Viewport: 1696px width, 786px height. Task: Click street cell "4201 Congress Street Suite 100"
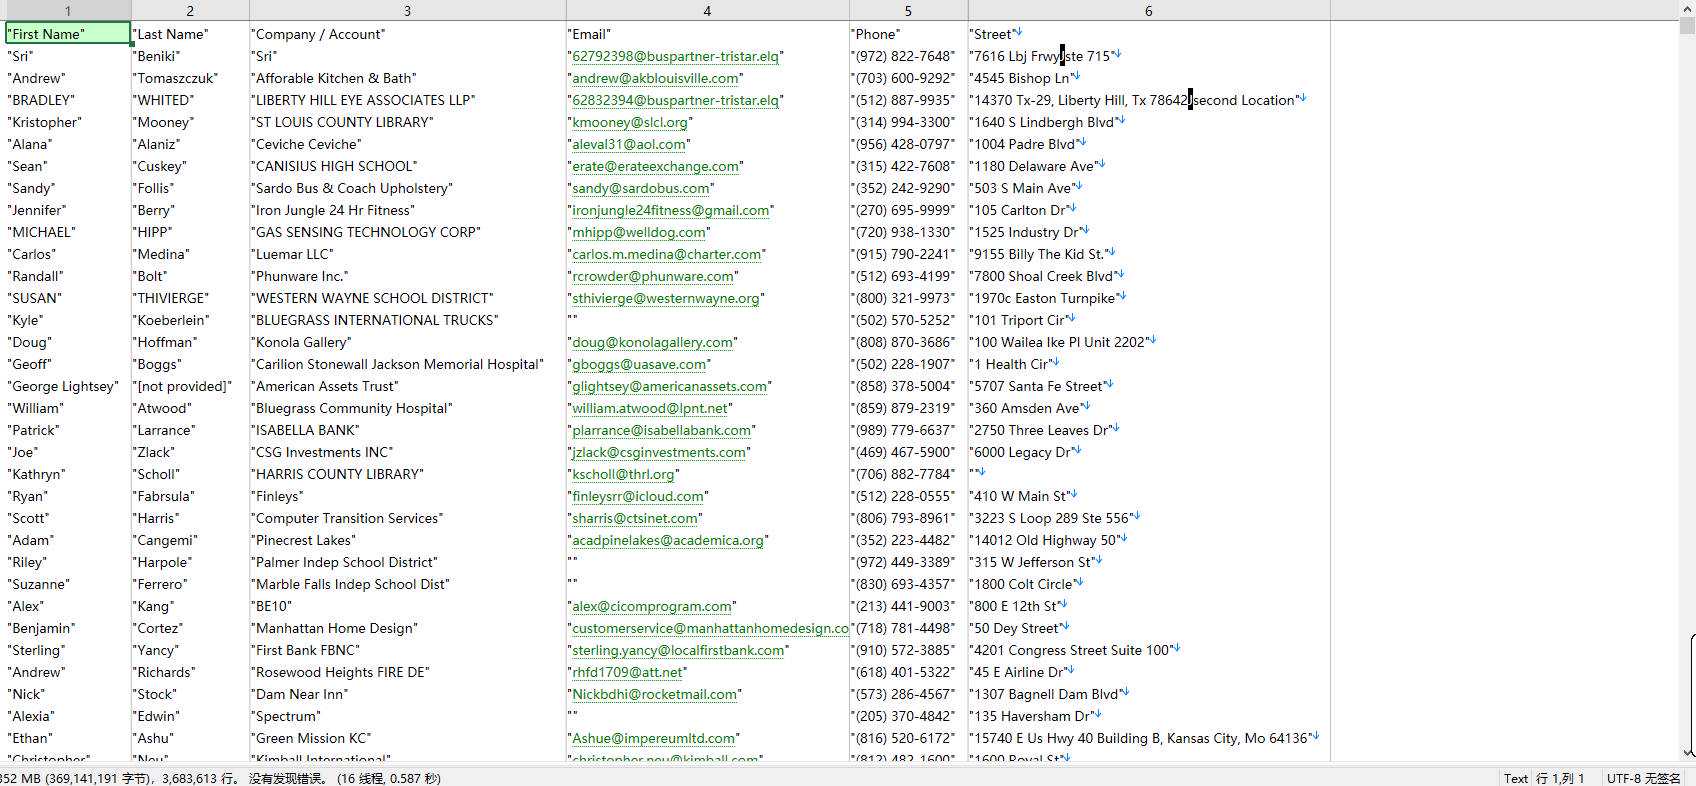tap(1148, 650)
